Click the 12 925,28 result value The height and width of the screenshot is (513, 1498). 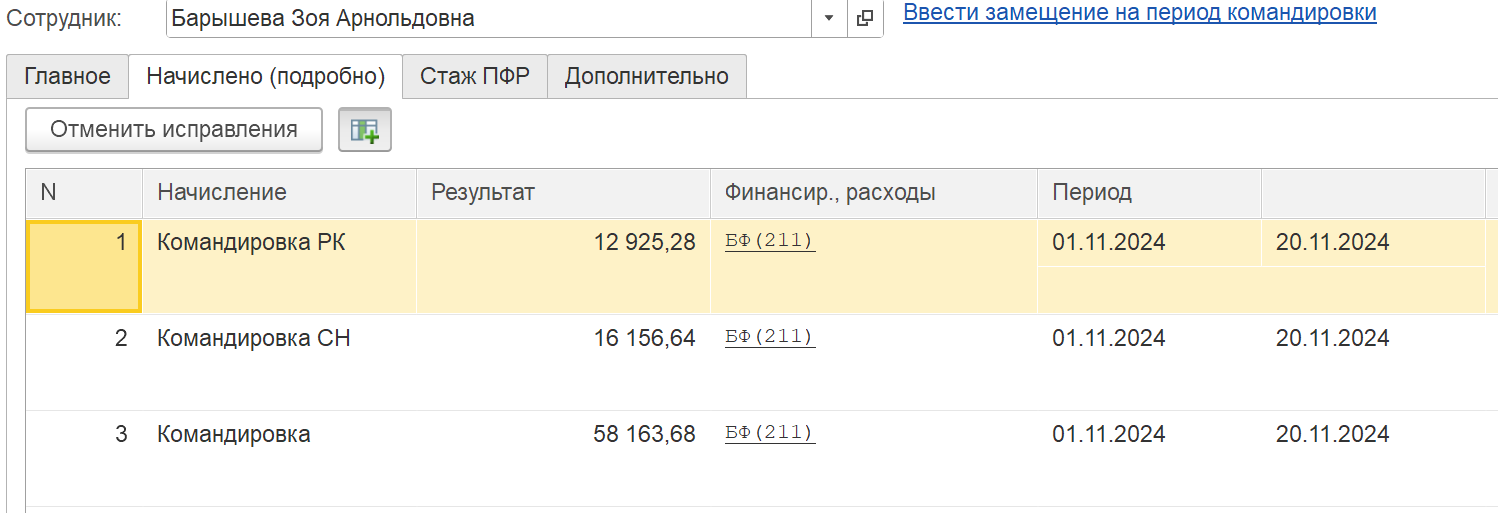(643, 243)
